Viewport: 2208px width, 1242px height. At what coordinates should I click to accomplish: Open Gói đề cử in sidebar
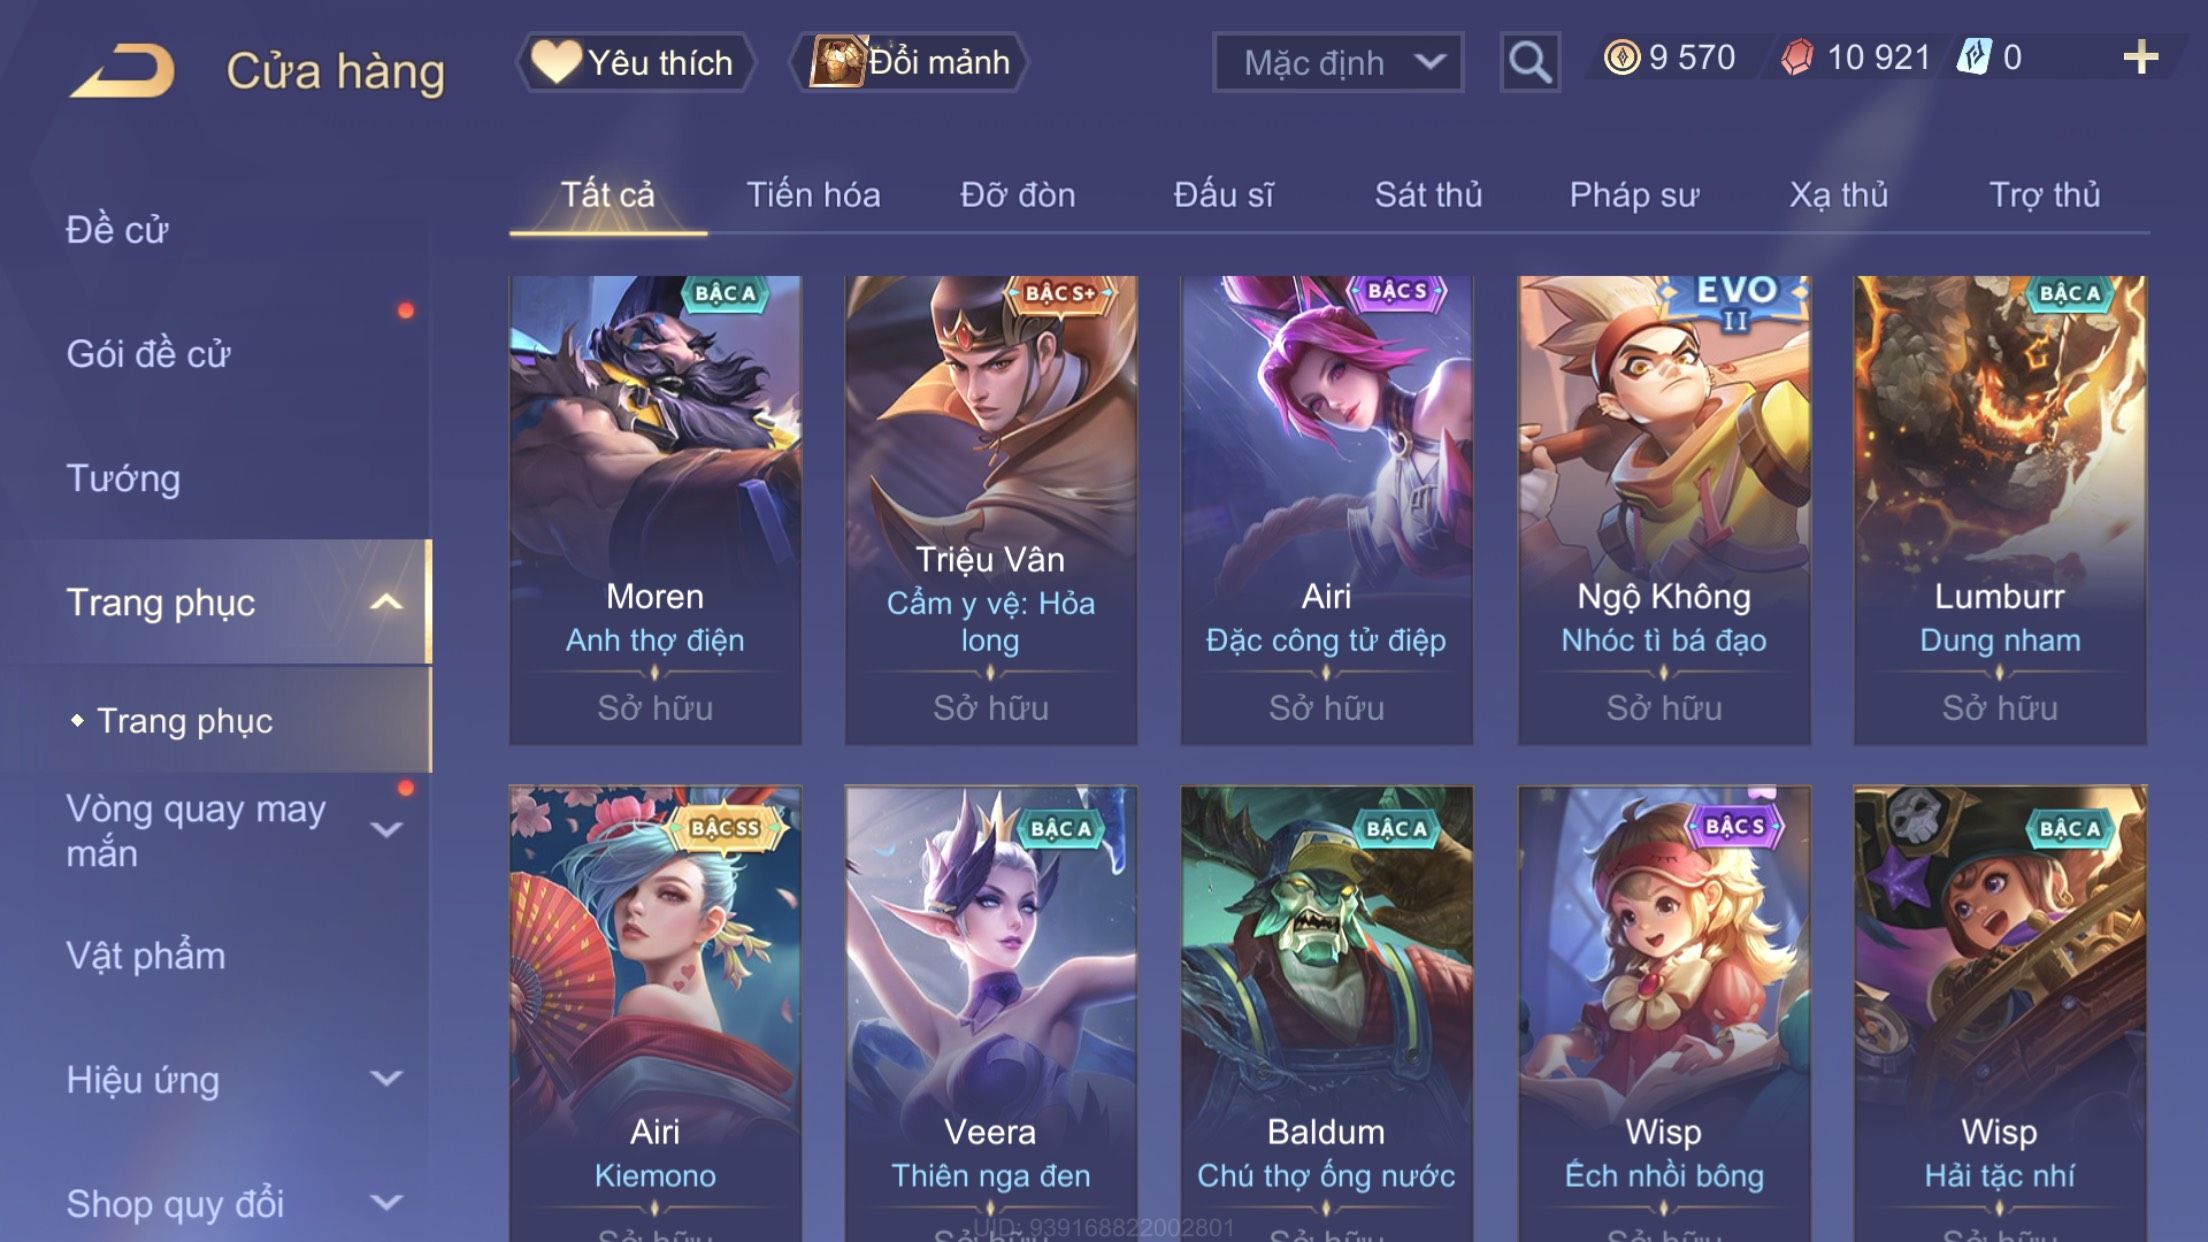(x=148, y=354)
